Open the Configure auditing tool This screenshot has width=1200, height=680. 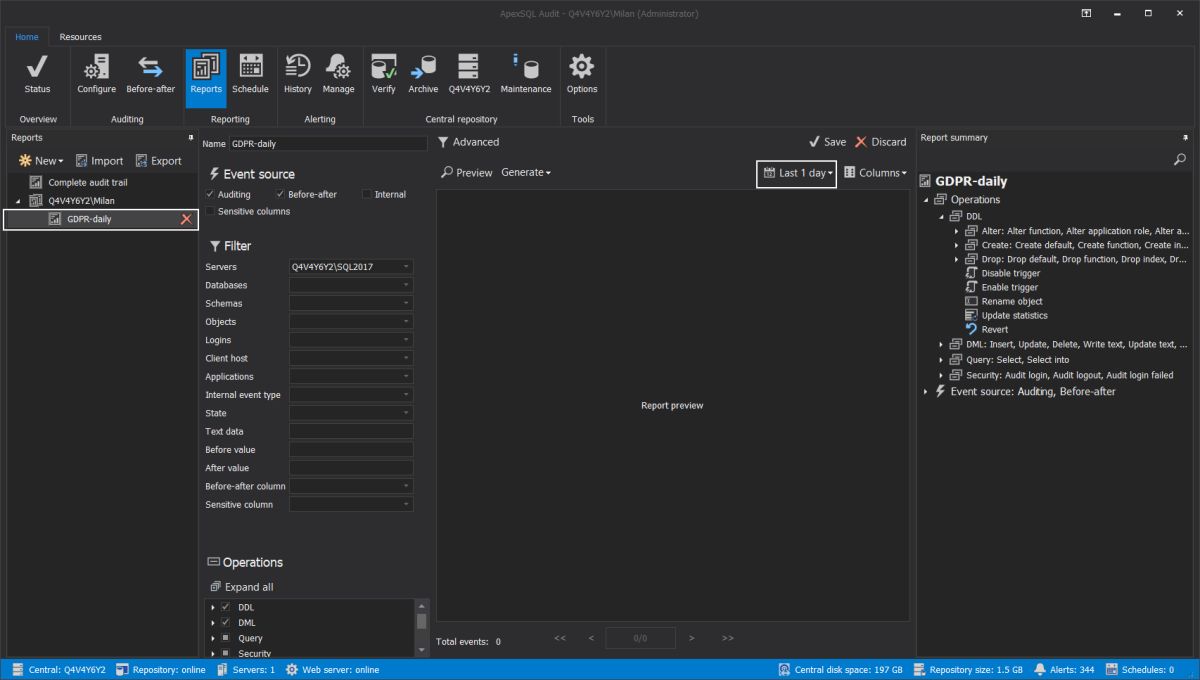point(96,75)
